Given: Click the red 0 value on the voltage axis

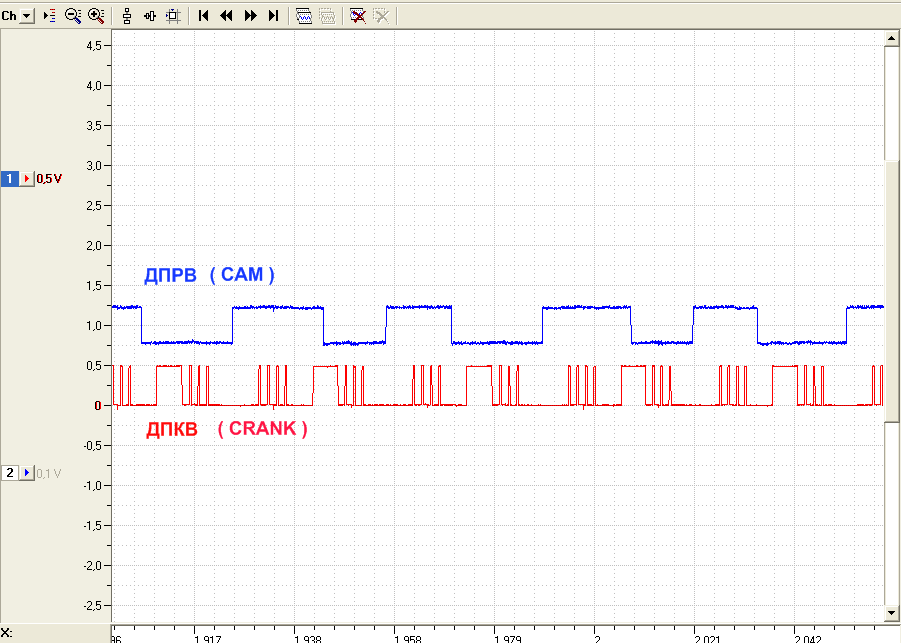Looking at the screenshot, I should click(x=98, y=406).
